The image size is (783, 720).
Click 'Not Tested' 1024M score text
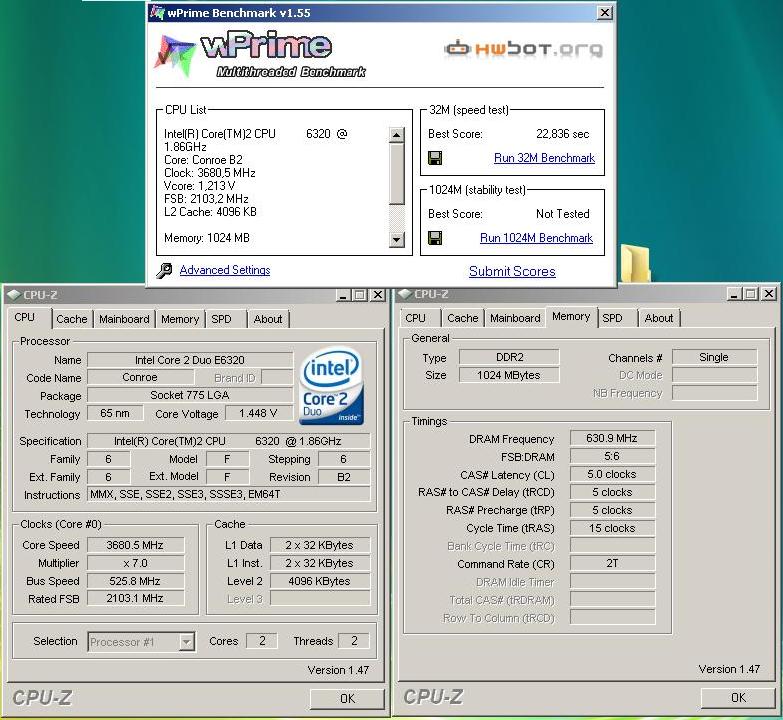(562, 214)
